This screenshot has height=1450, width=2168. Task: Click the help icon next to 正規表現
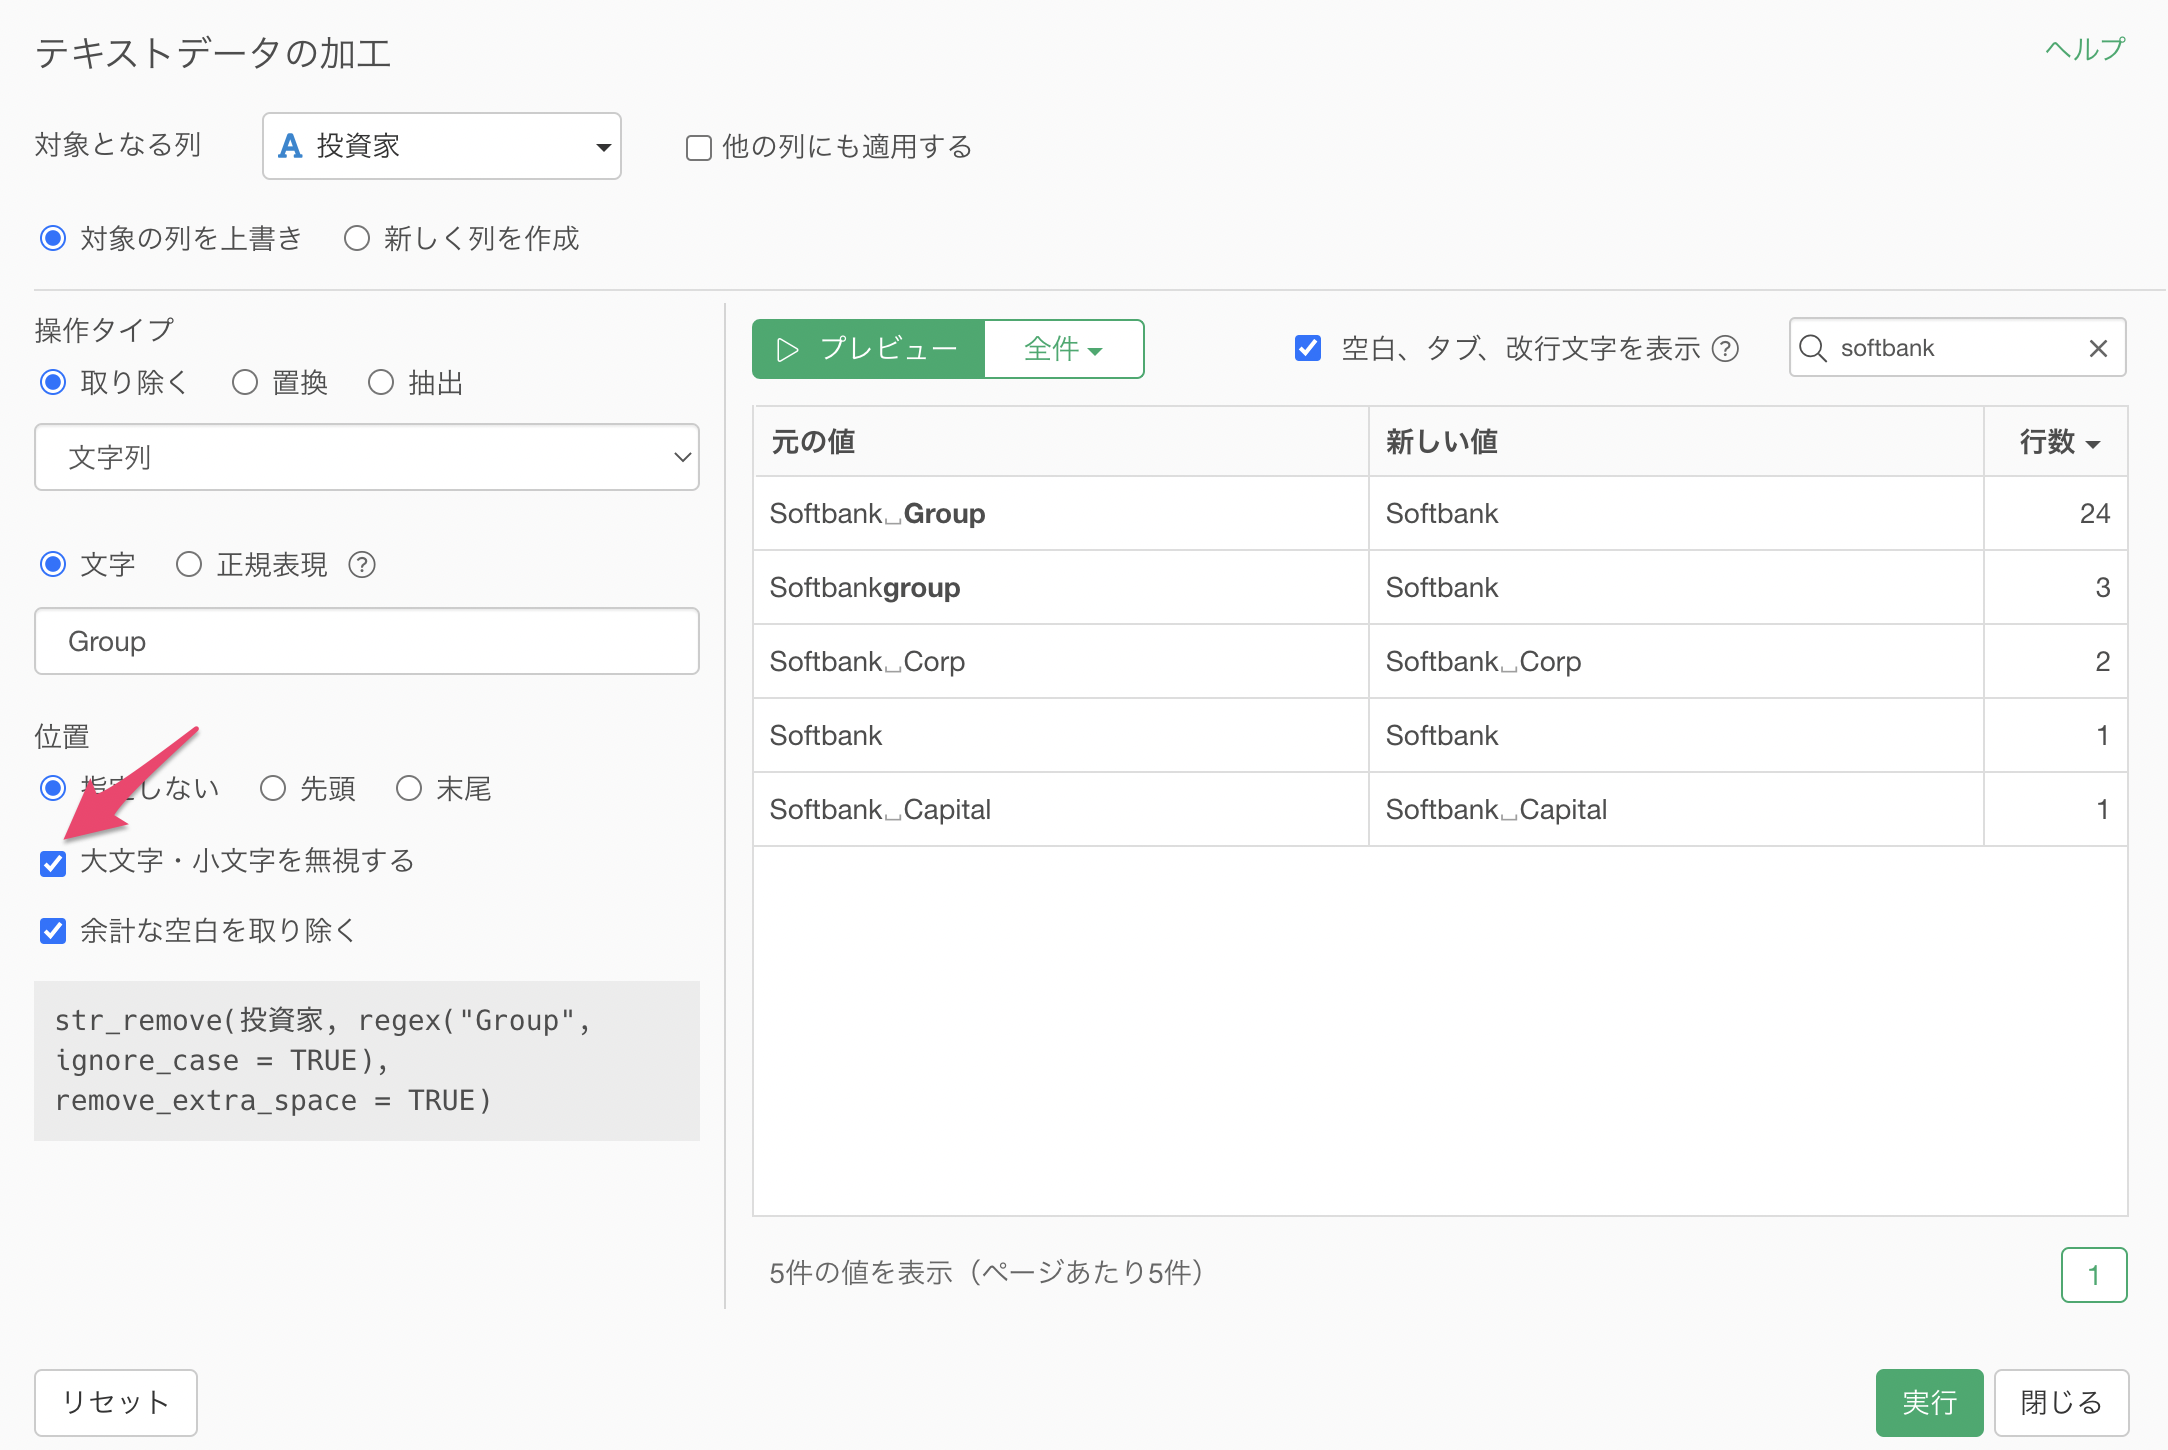tap(362, 565)
